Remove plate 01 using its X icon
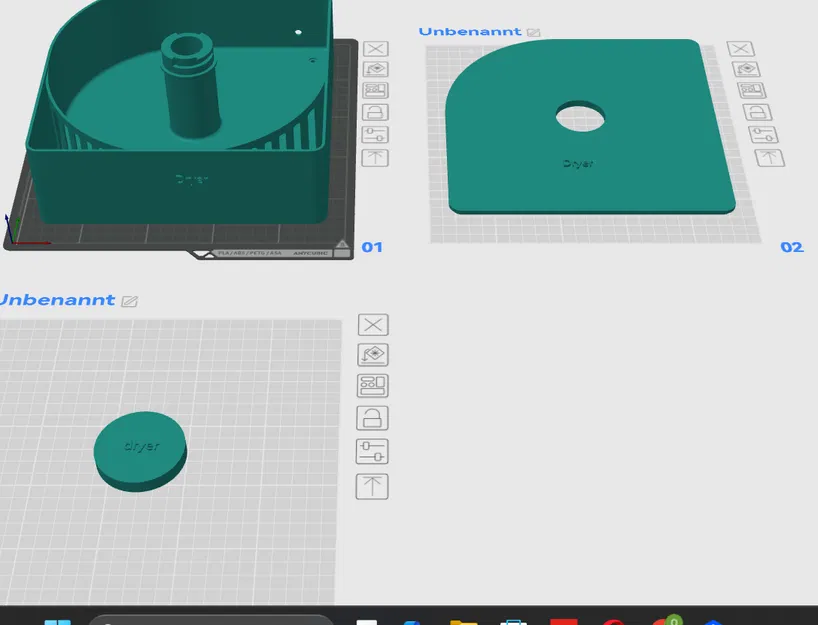818x625 pixels. [376, 49]
